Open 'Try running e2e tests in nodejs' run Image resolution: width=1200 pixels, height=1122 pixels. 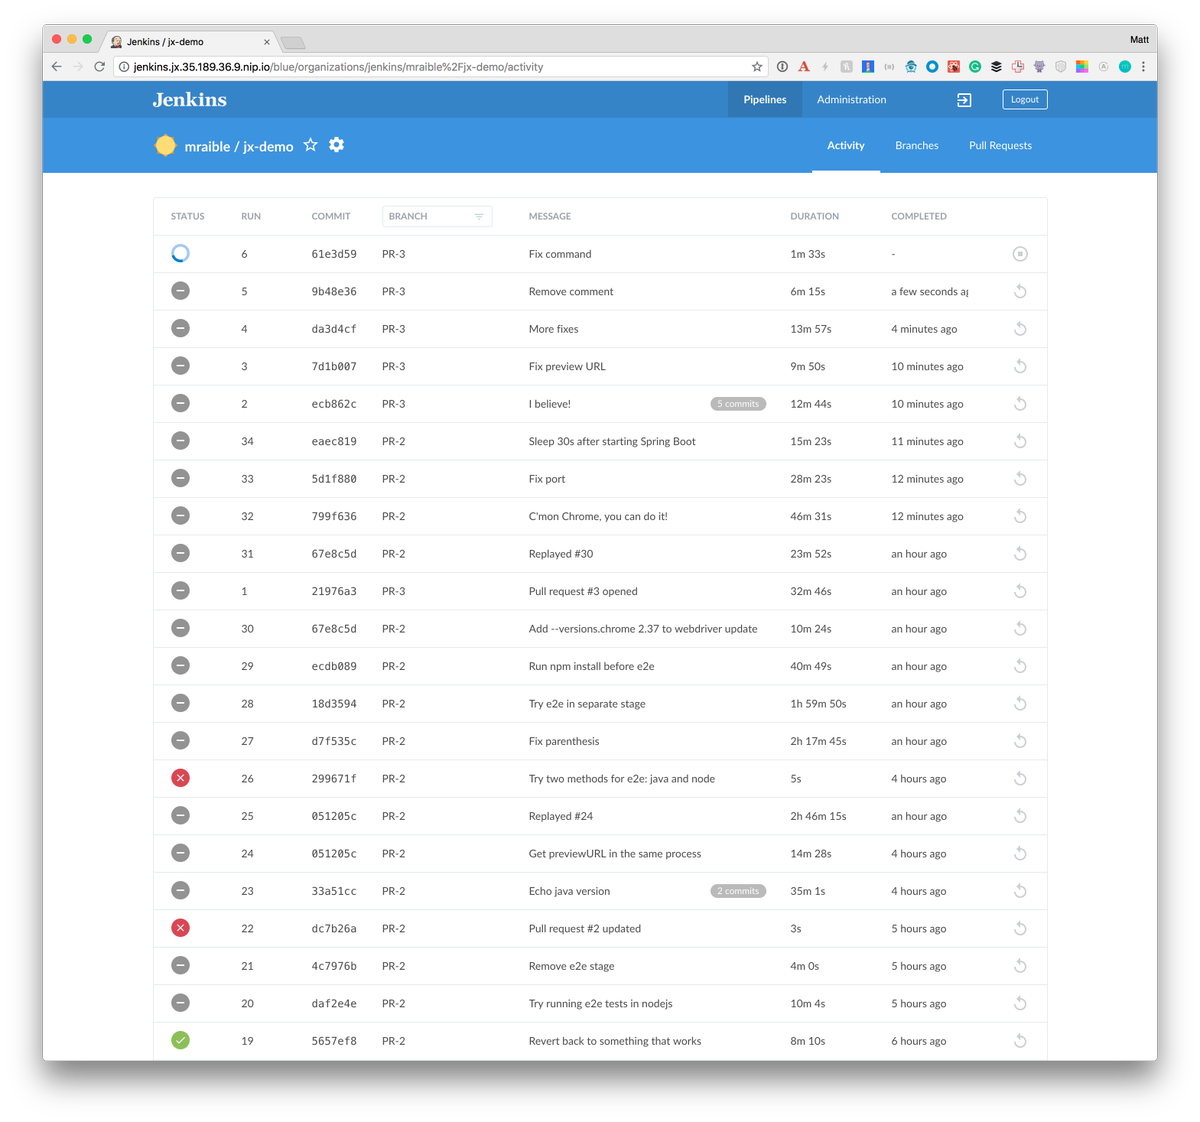click(x=600, y=1003)
